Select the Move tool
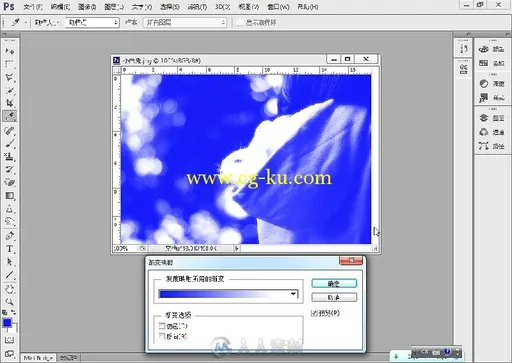 (x=10, y=51)
